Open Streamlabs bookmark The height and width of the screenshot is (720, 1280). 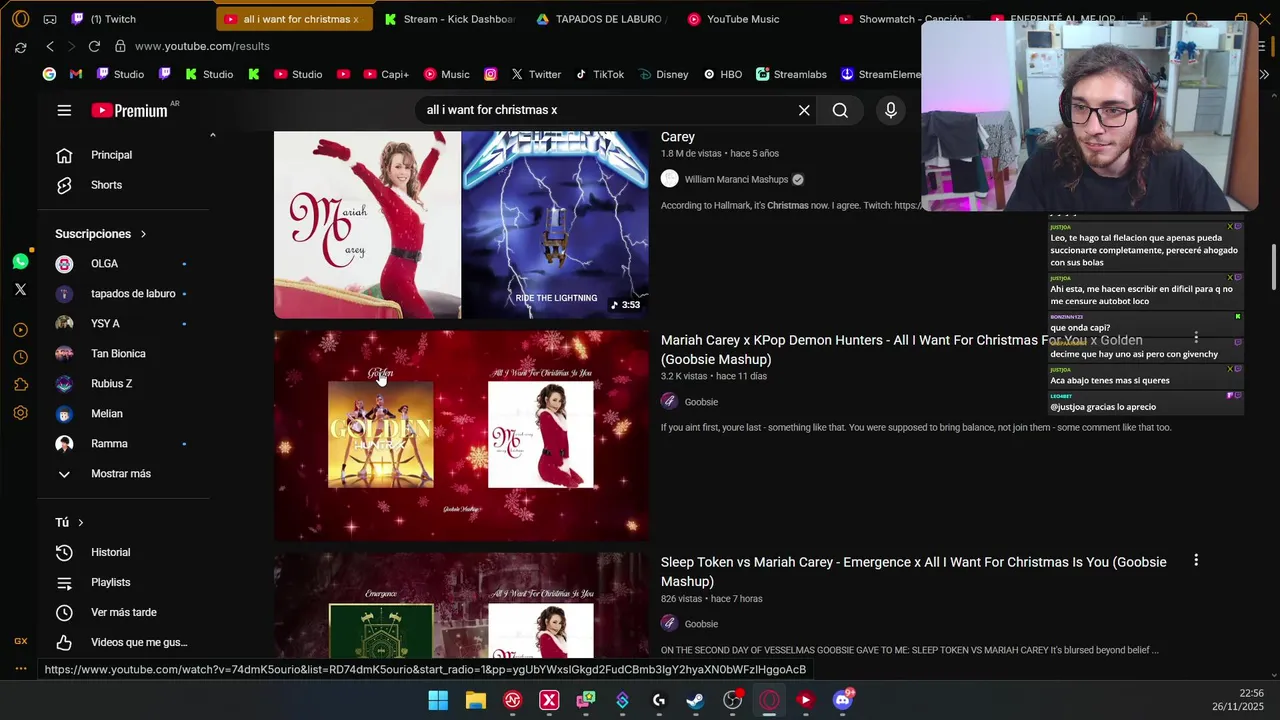[791, 74]
